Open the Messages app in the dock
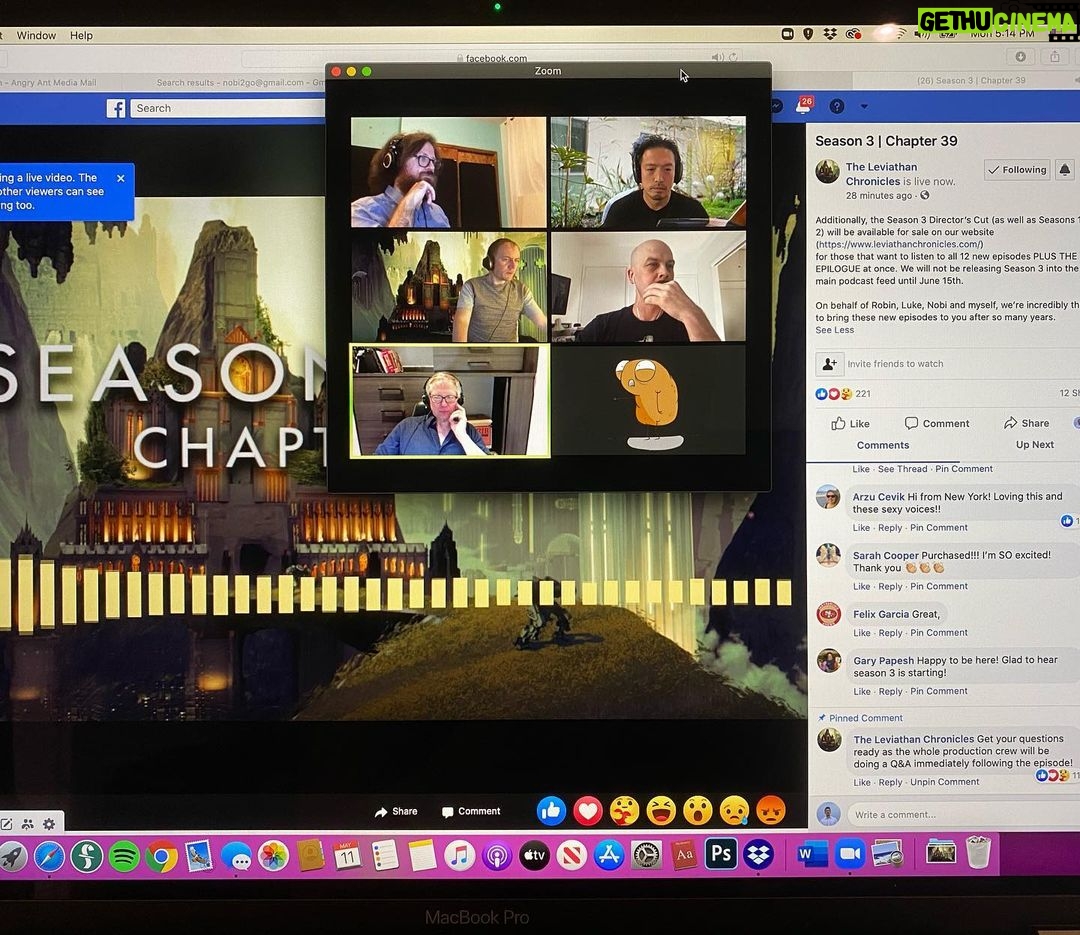Screen dimensions: 1080x935 pyautogui.click(x=236, y=856)
